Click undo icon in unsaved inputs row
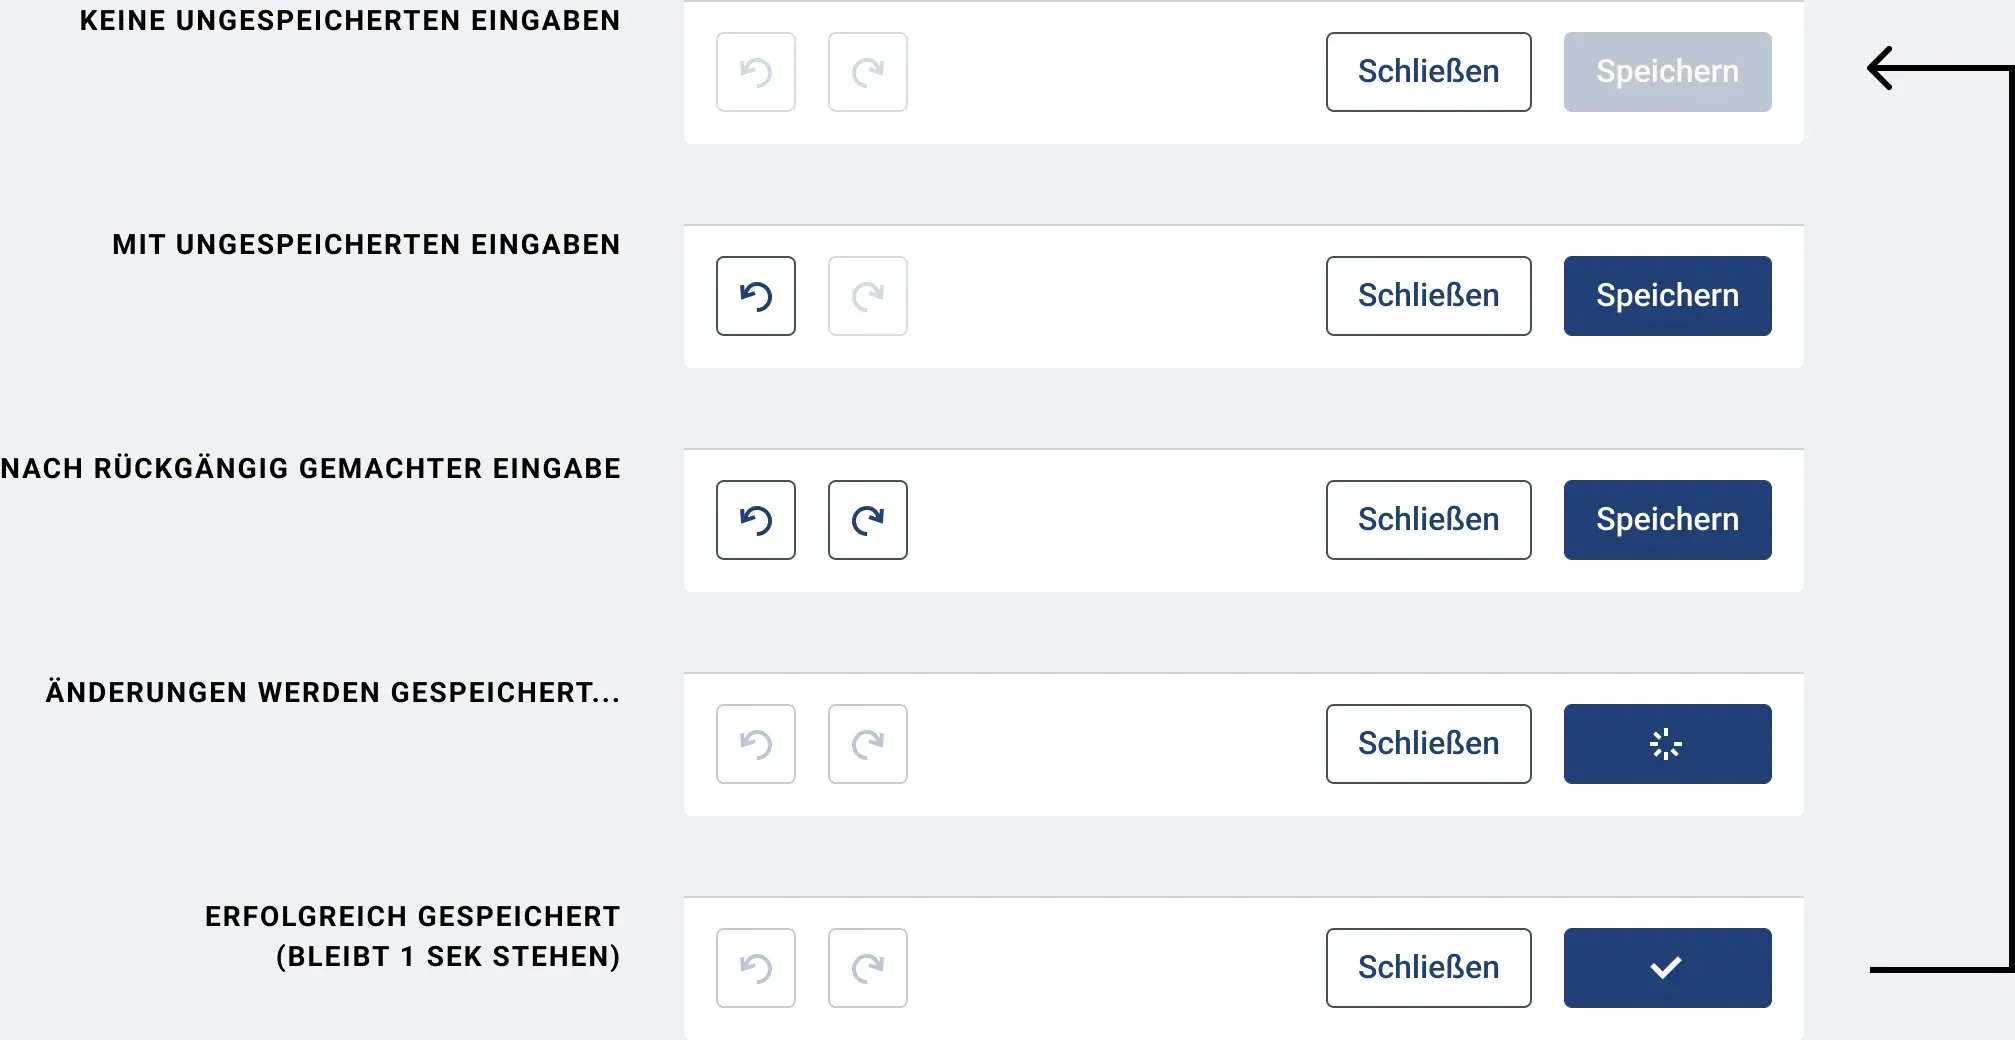2015x1040 pixels. click(x=756, y=296)
